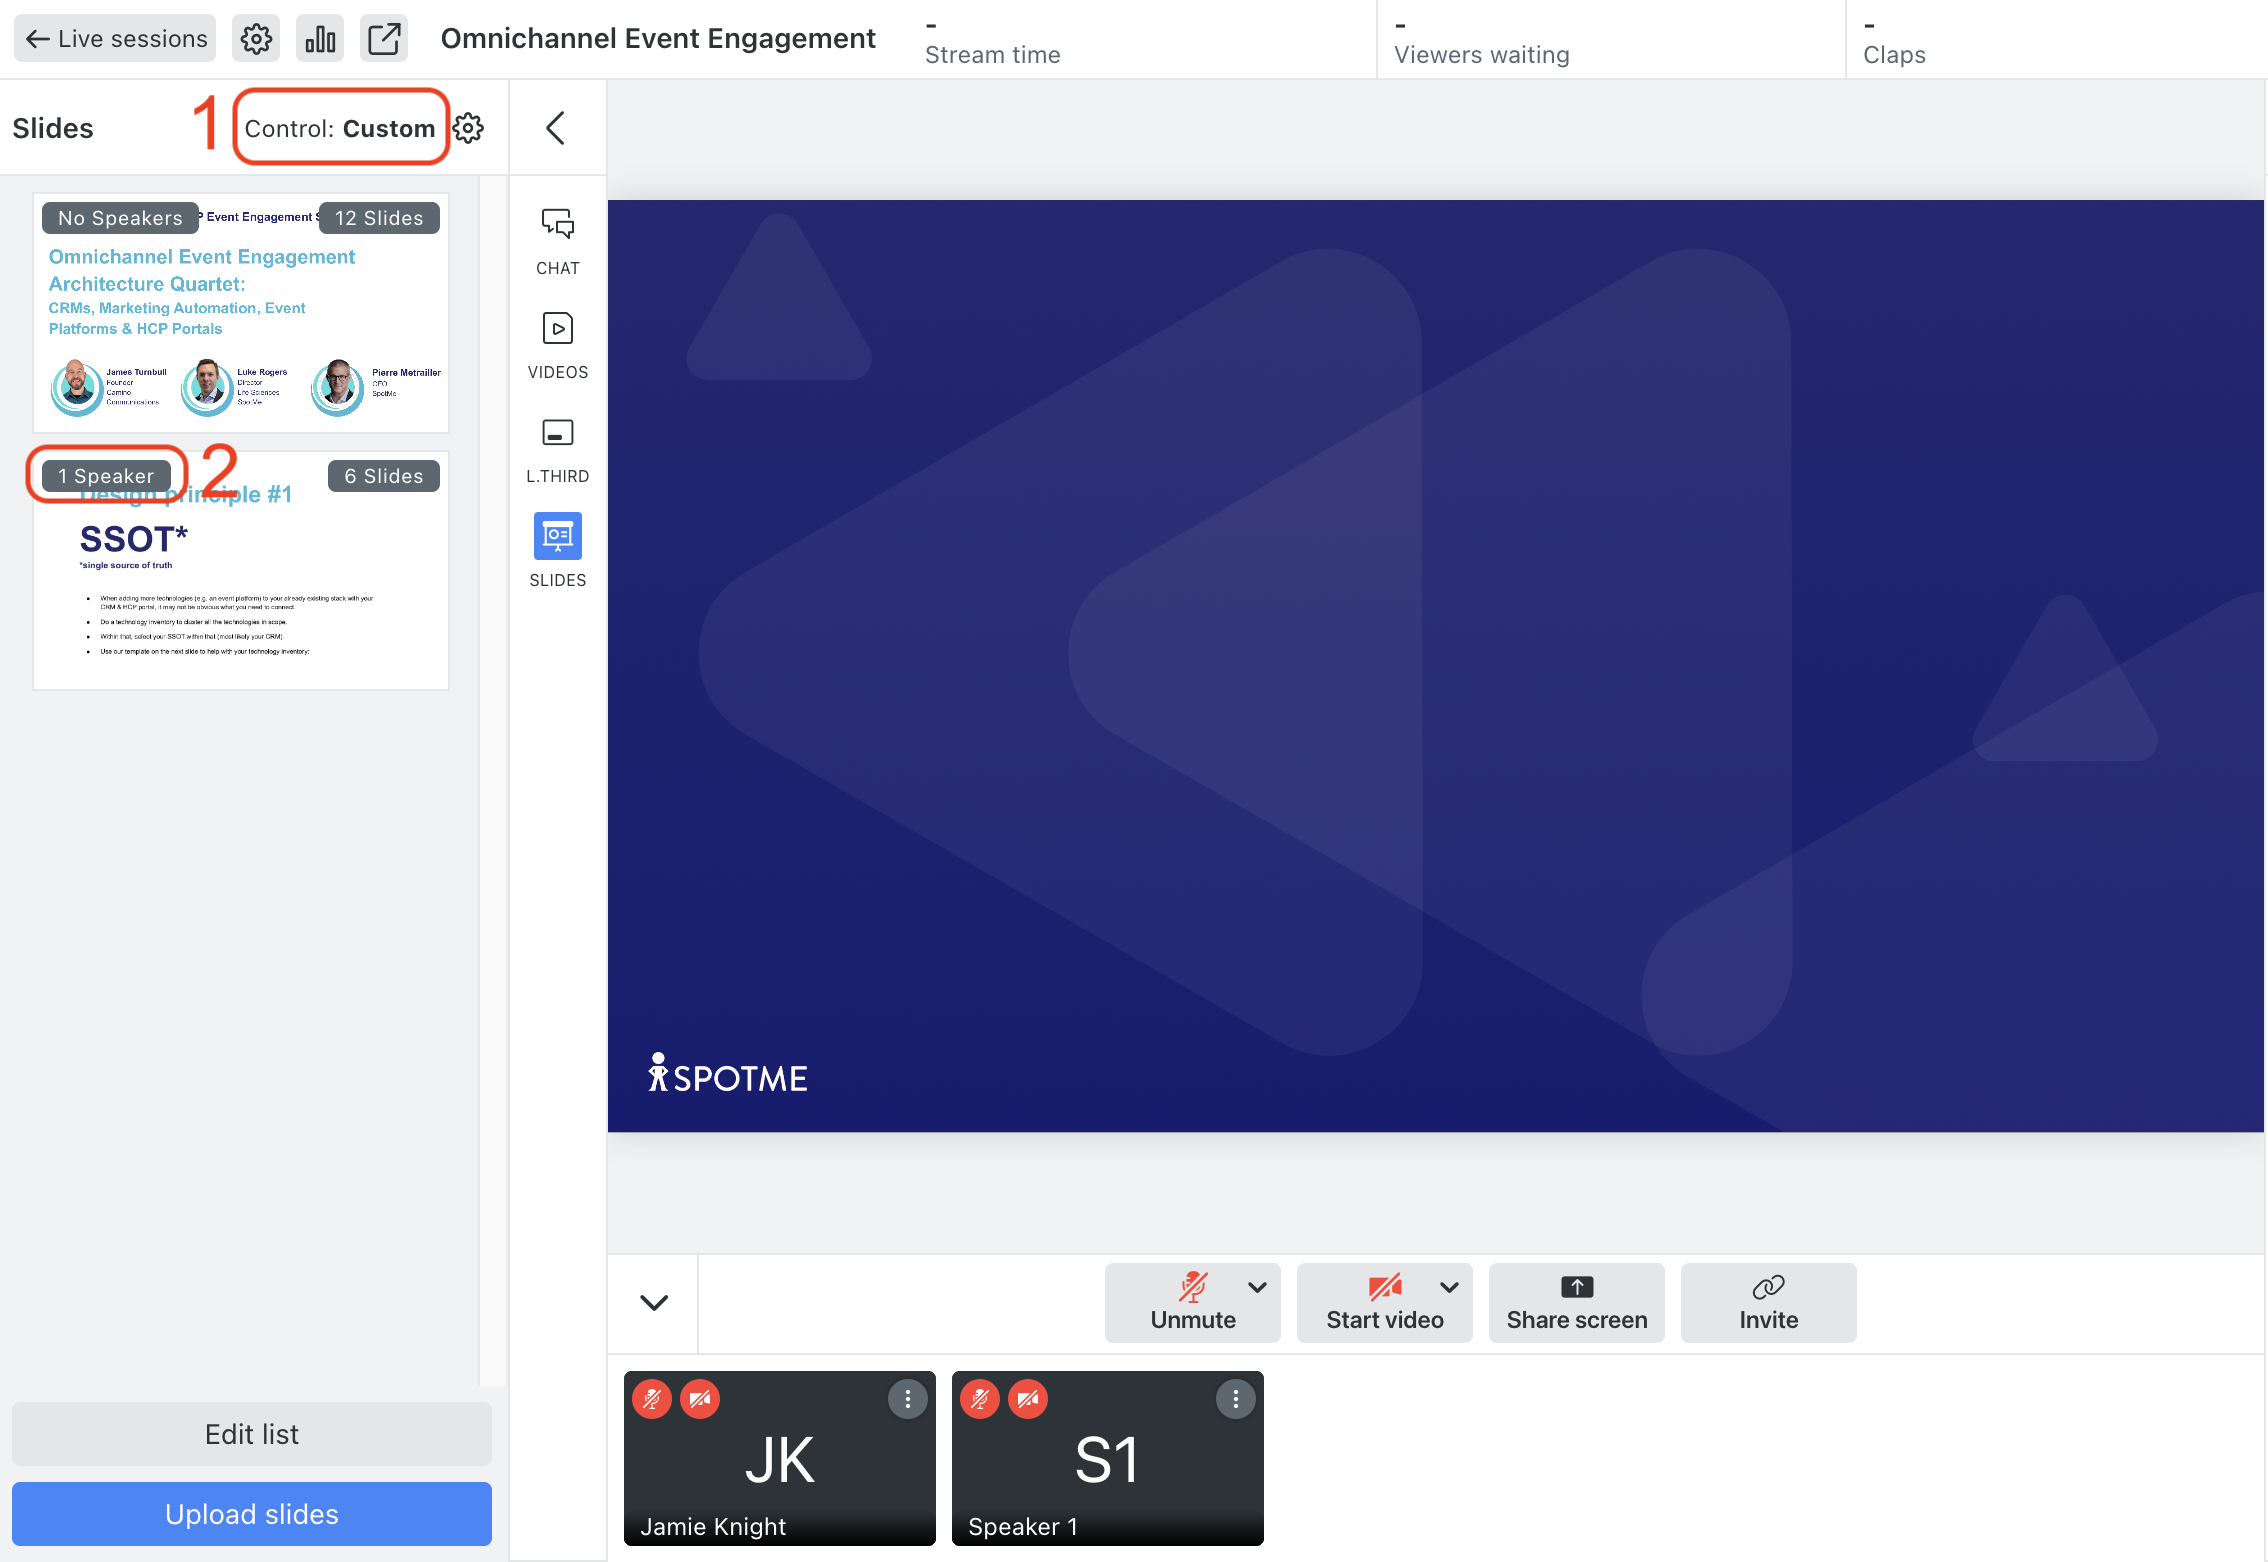Open microphone options dropdown arrow
The width and height of the screenshot is (2268, 1562).
[1258, 1287]
